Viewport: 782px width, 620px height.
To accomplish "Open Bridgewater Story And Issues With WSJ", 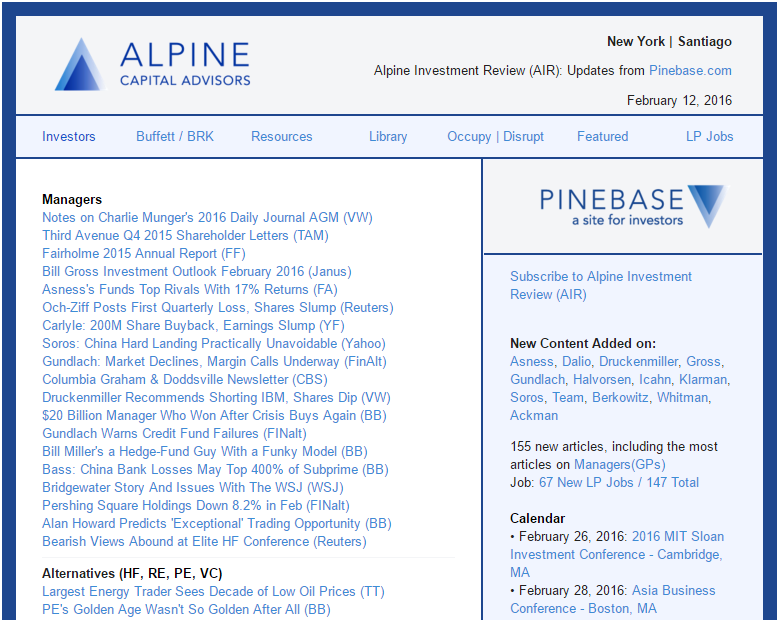I will click(193, 487).
